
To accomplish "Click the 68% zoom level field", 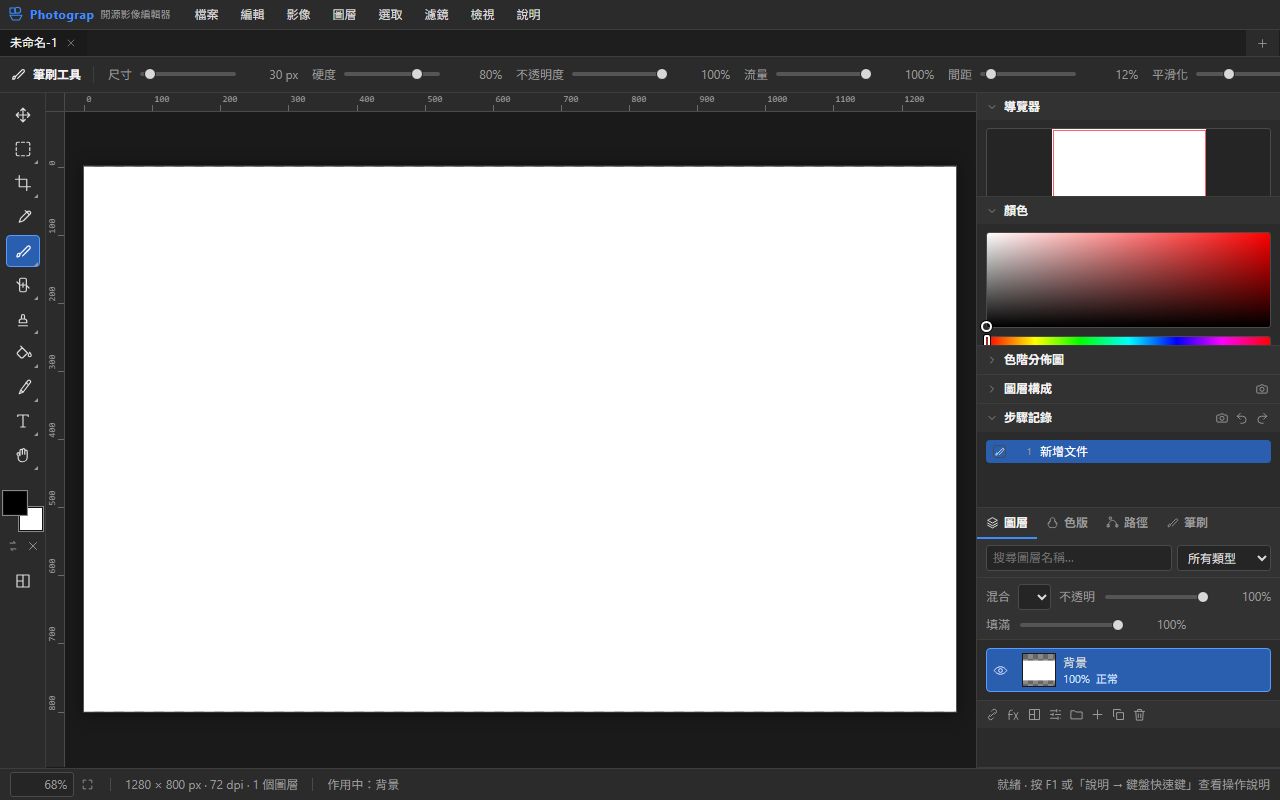I will [42, 785].
